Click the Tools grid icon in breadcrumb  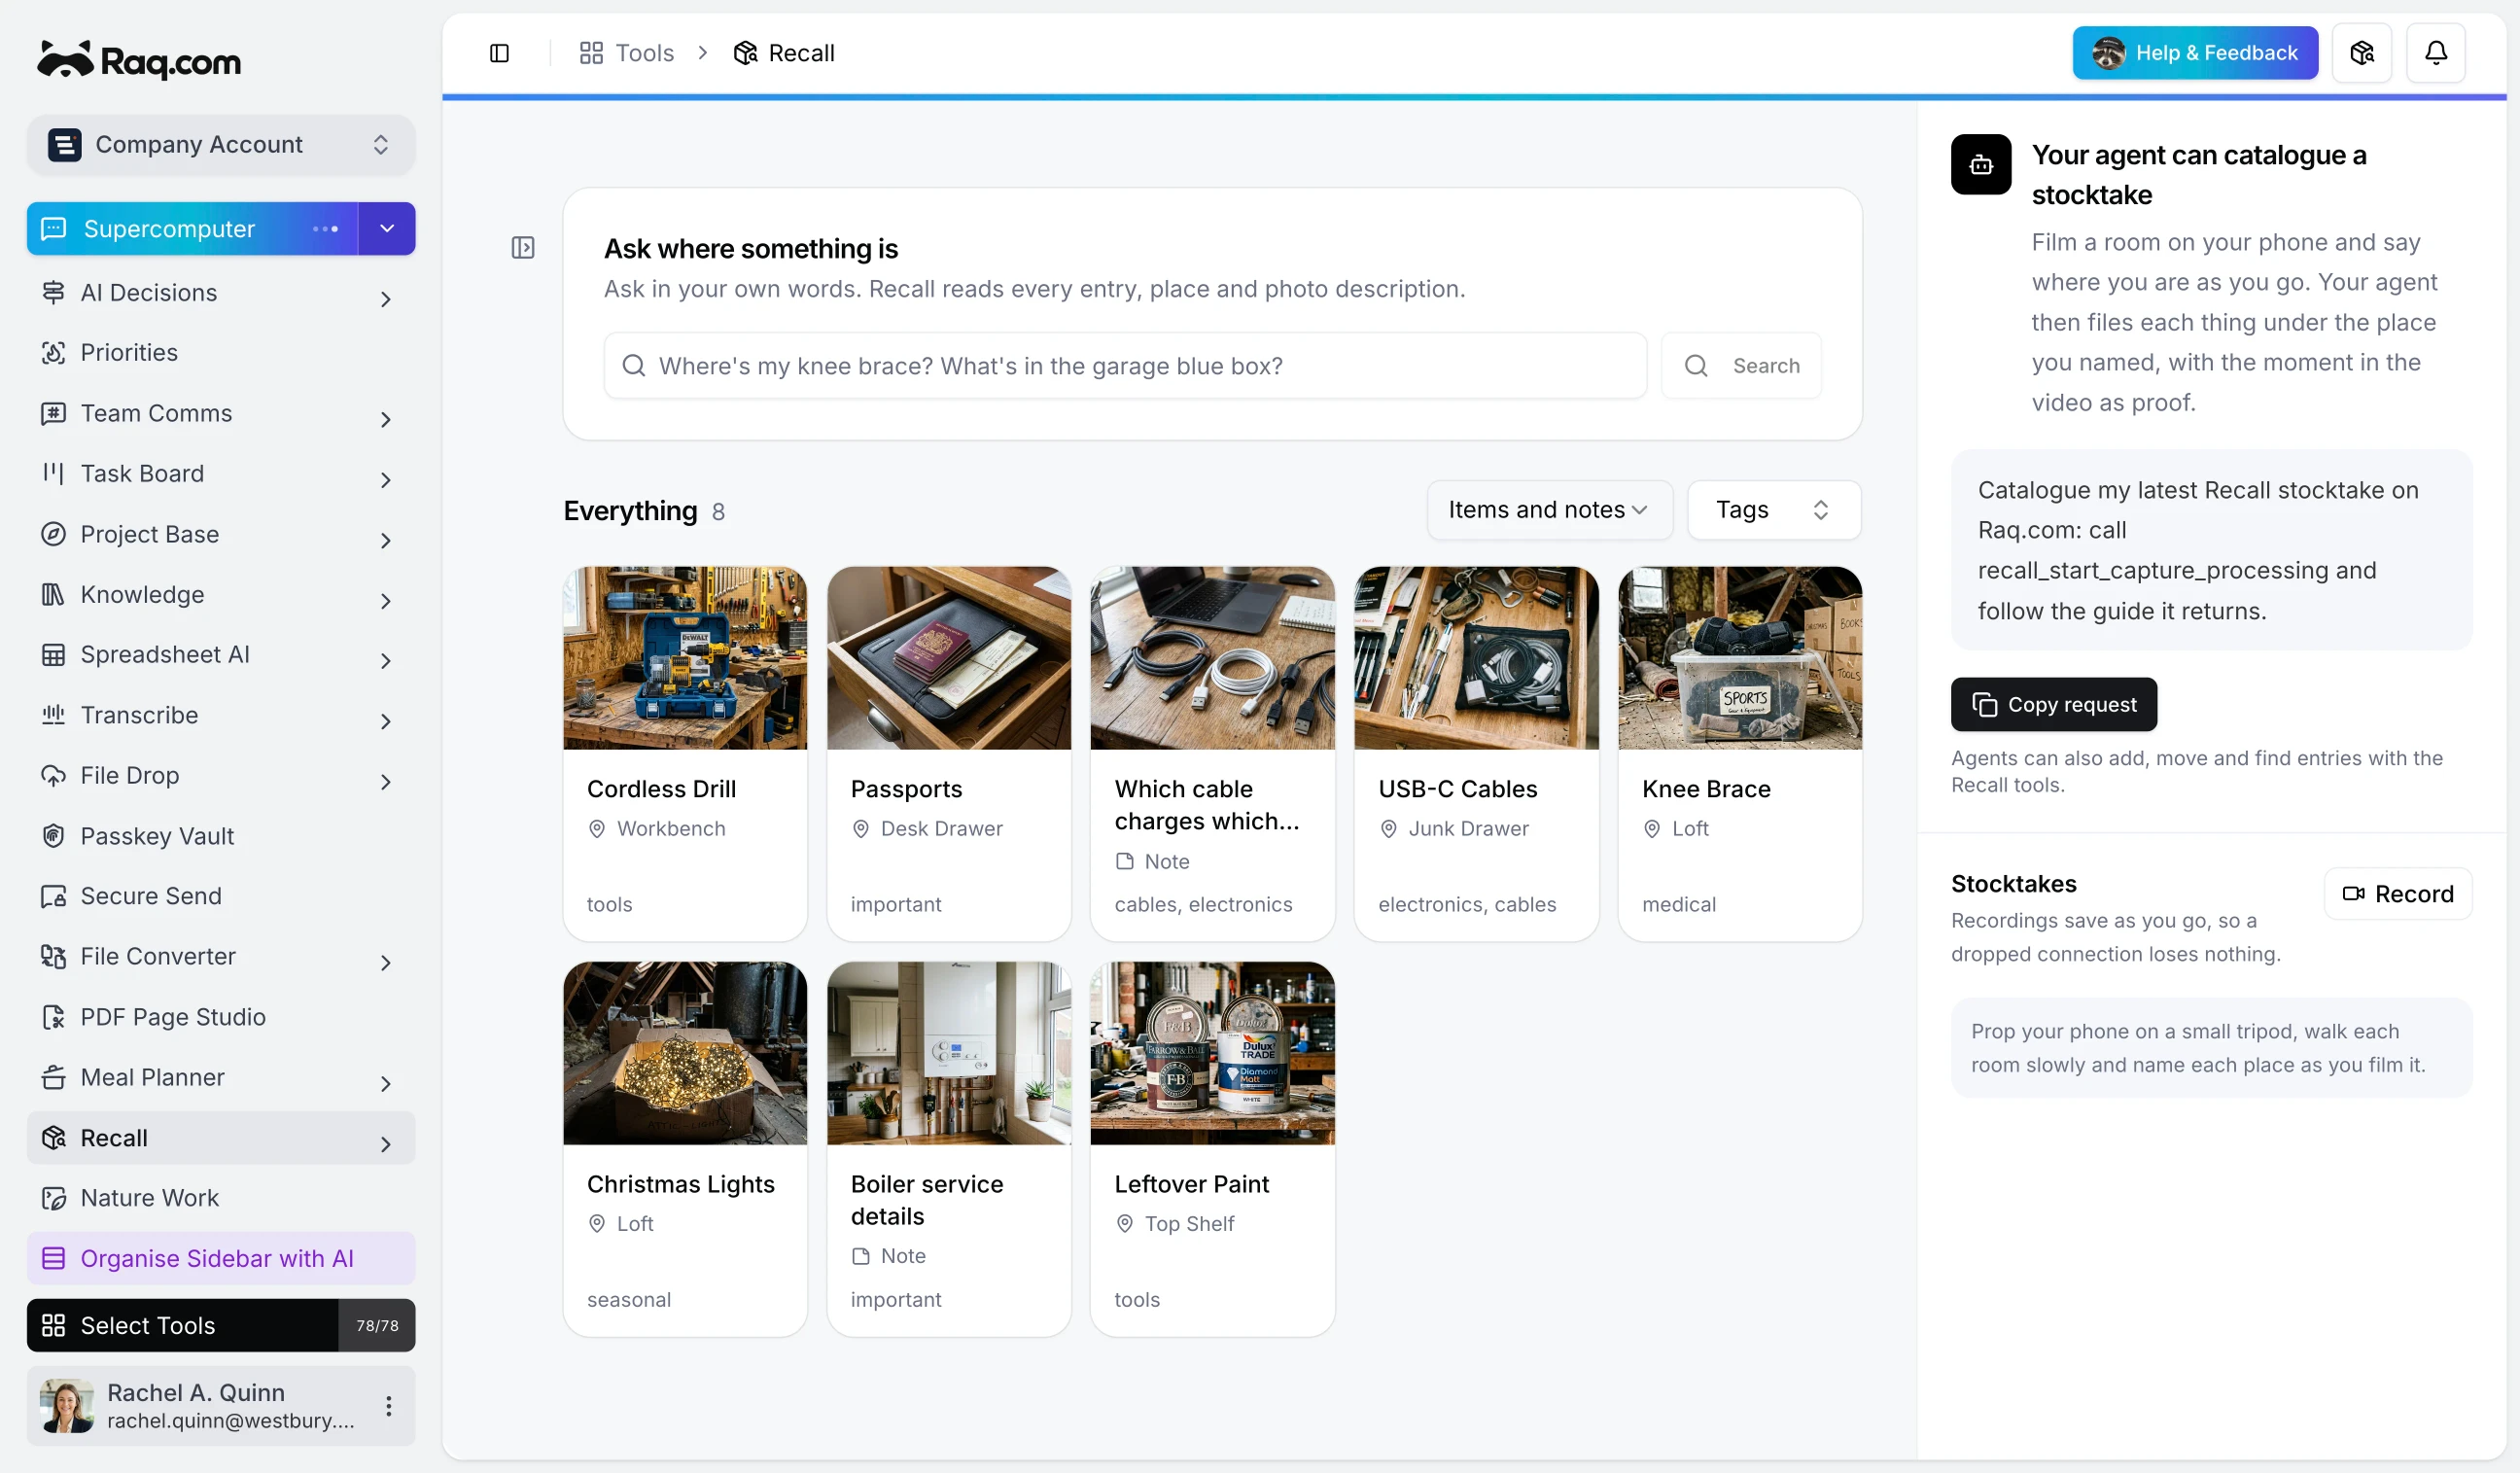tap(591, 53)
